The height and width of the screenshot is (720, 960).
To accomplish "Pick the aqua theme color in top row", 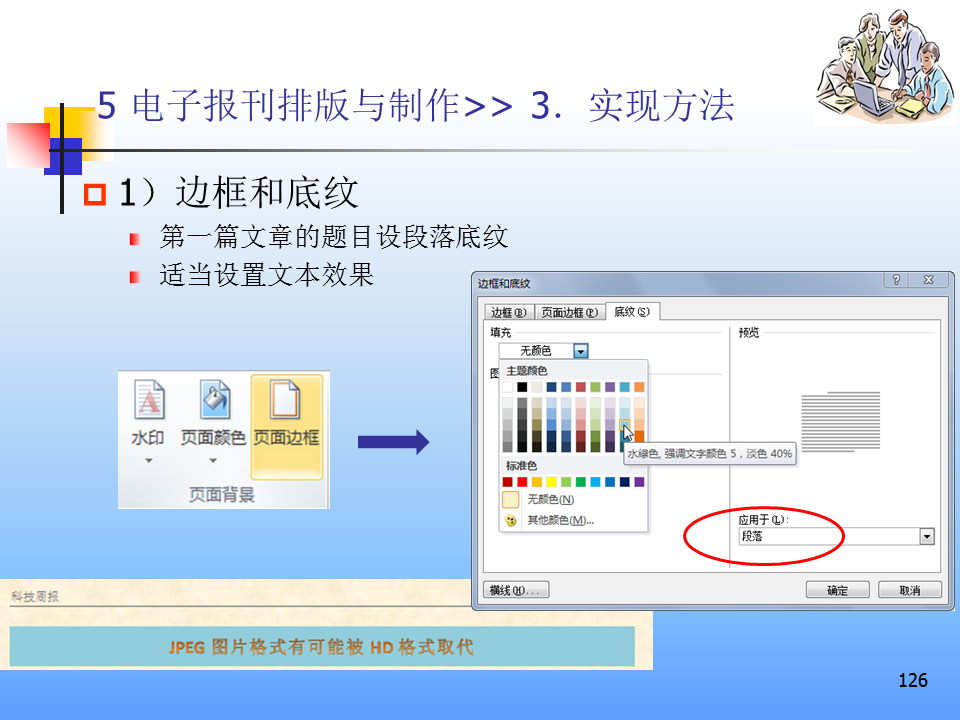I will 625,387.
